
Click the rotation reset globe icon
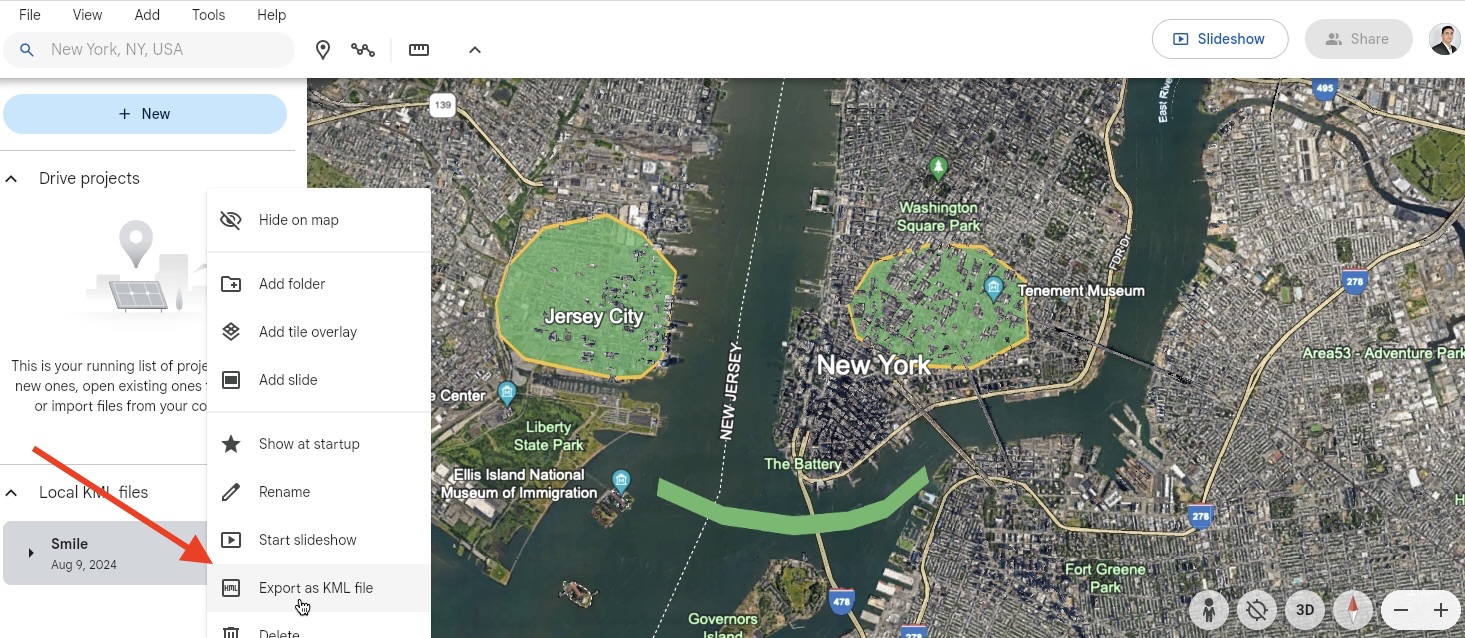(1257, 610)
